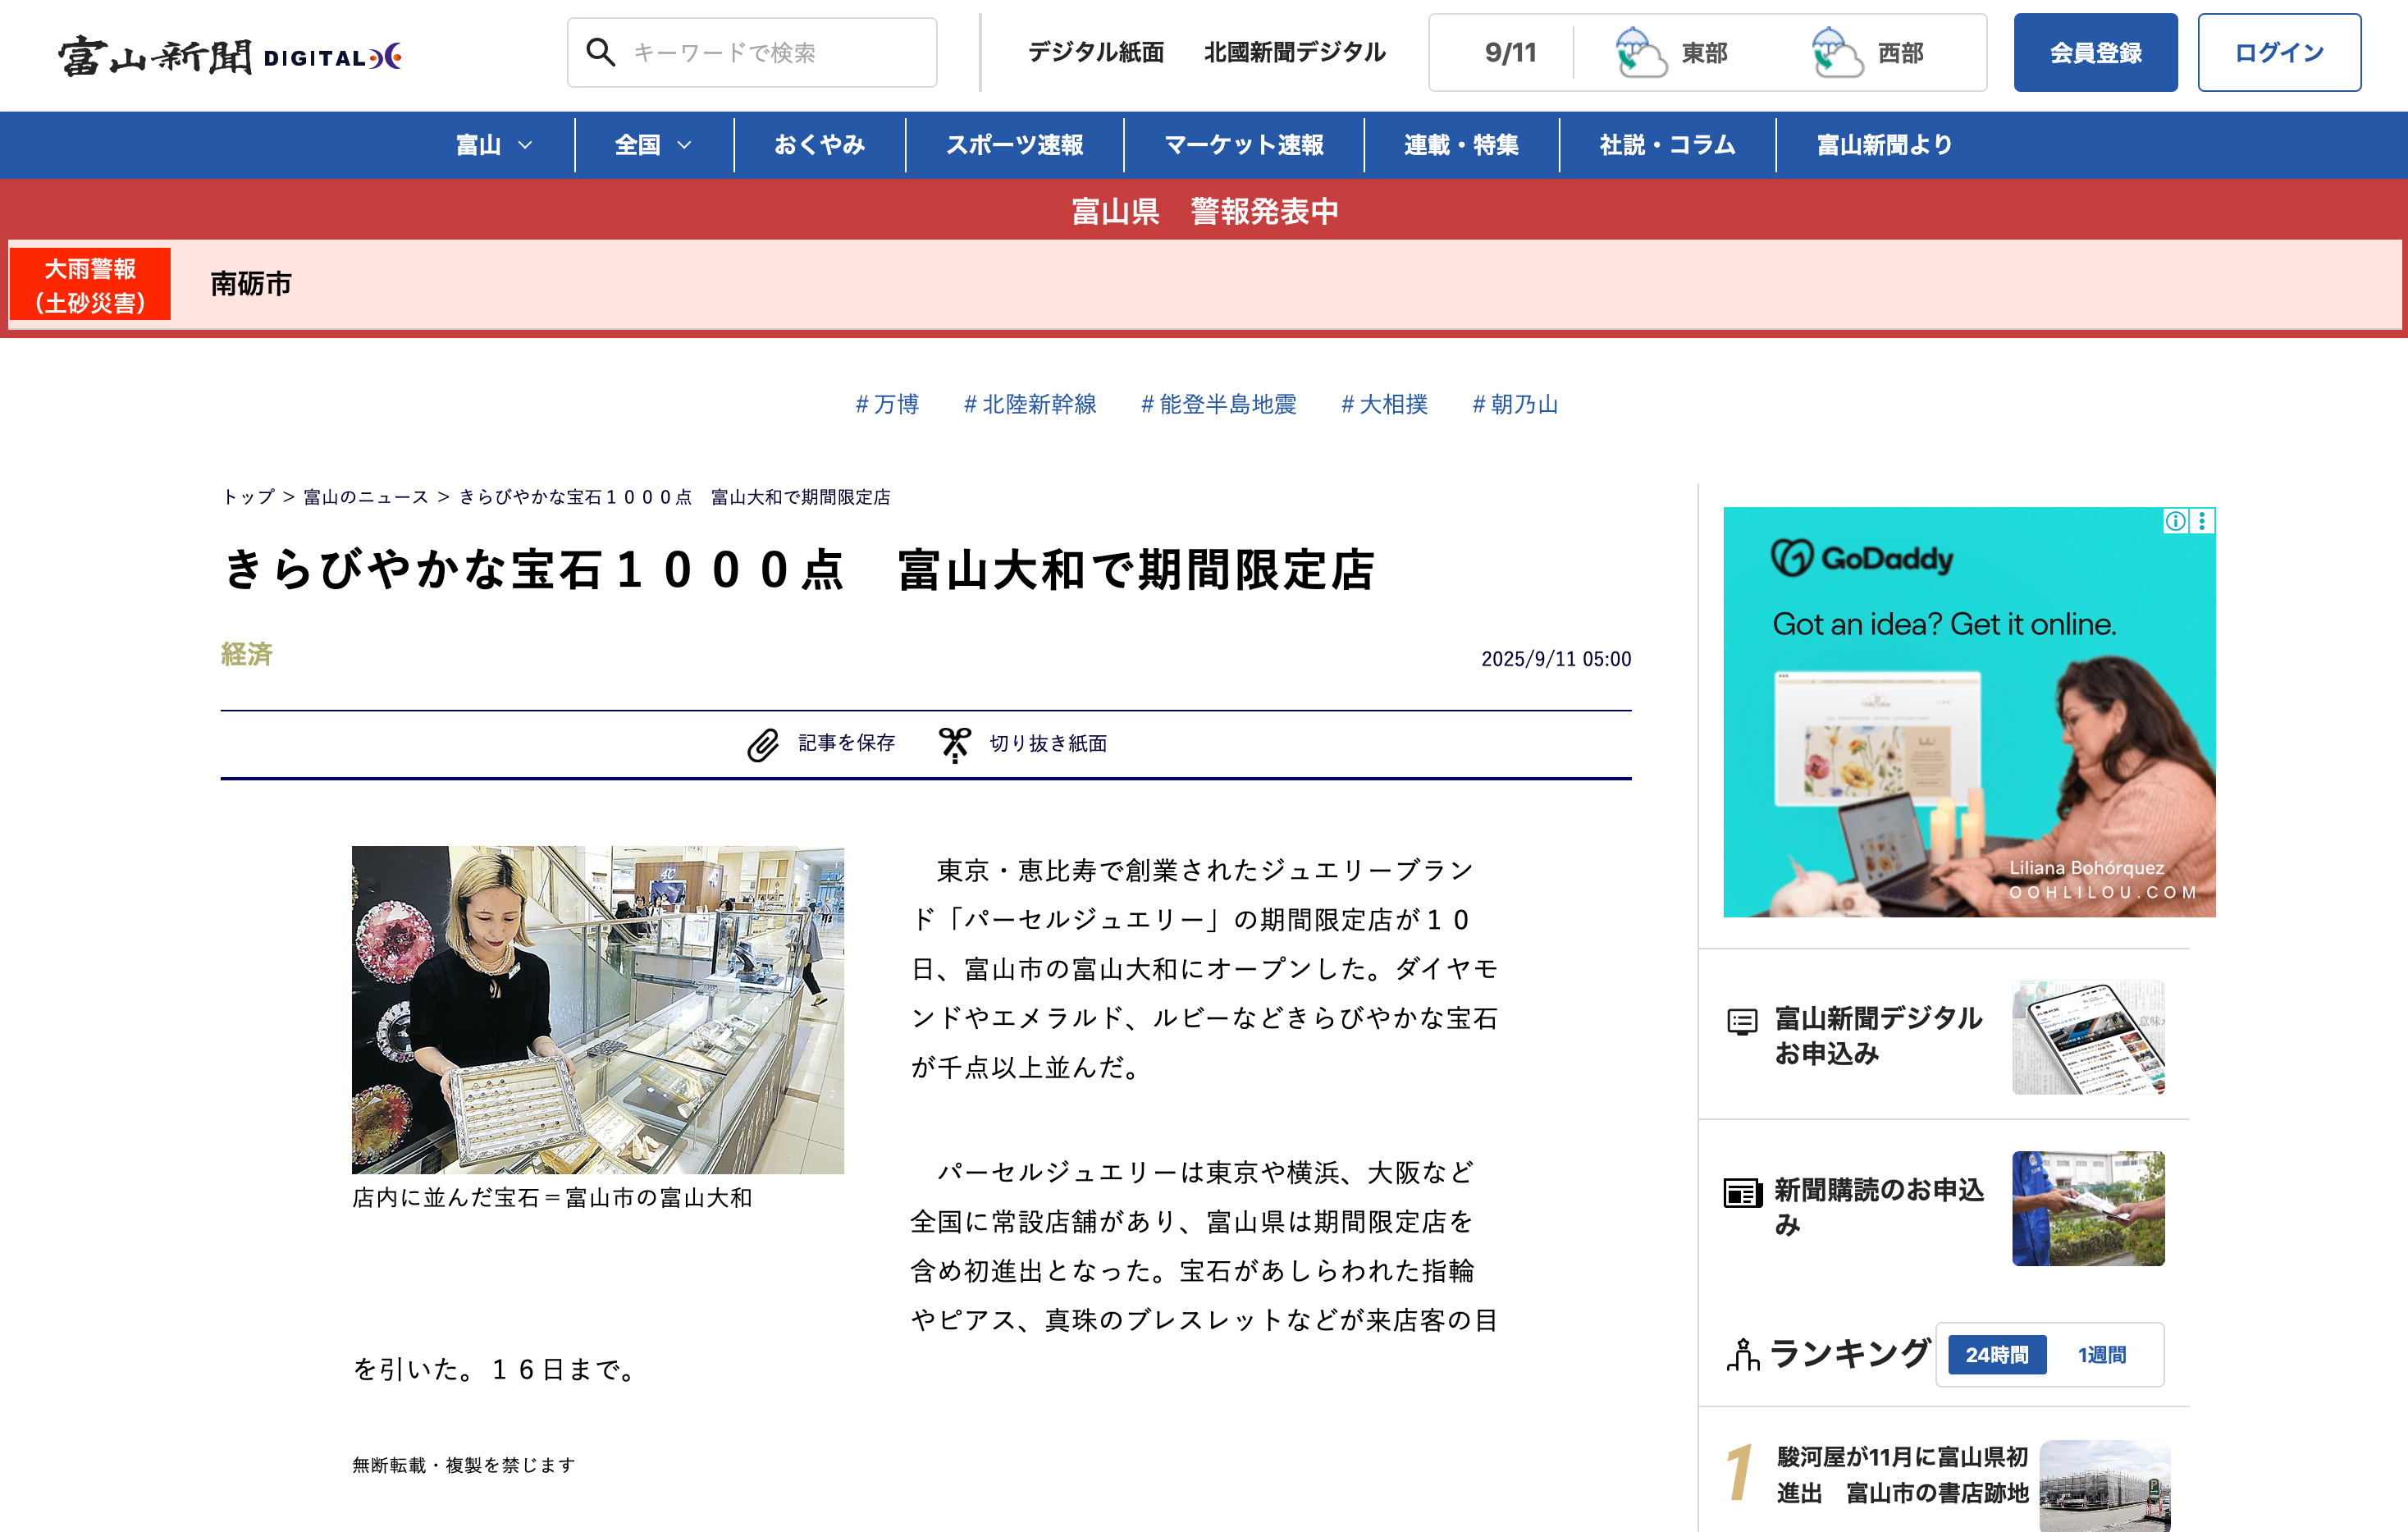Open the スポーツ速報 menu item

tap(1014, 146)
